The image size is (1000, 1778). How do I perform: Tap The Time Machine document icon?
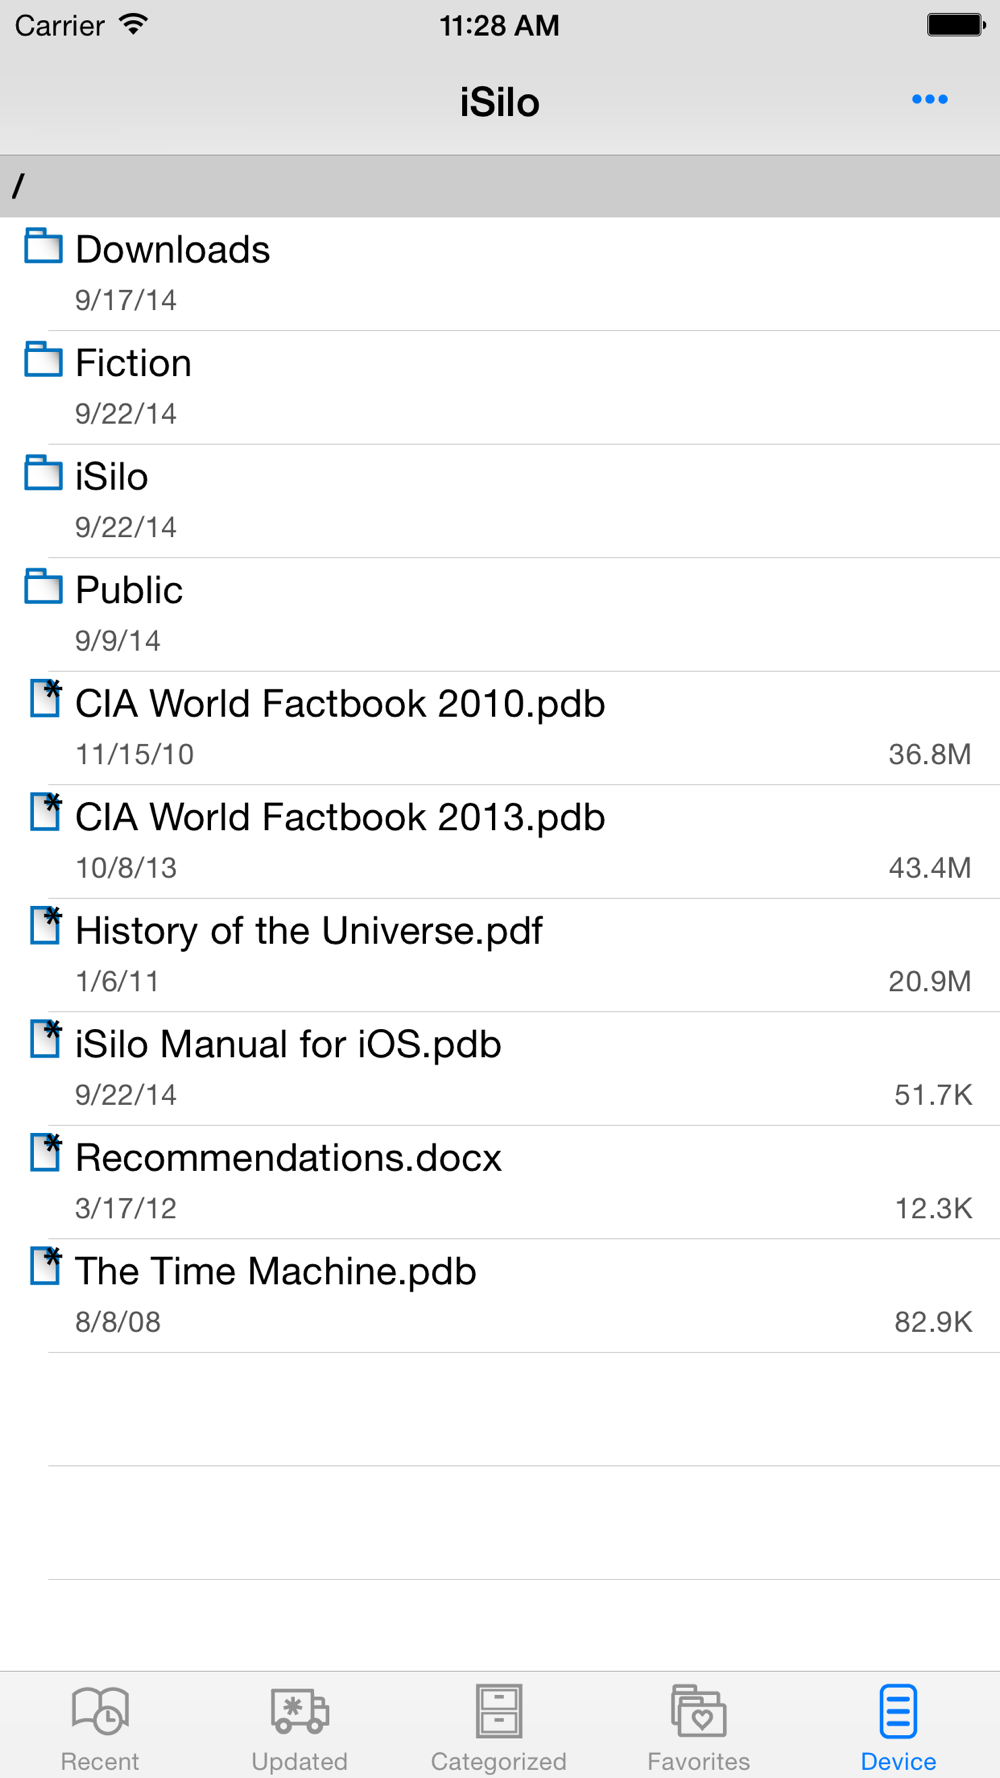(x=45, y=1266)
